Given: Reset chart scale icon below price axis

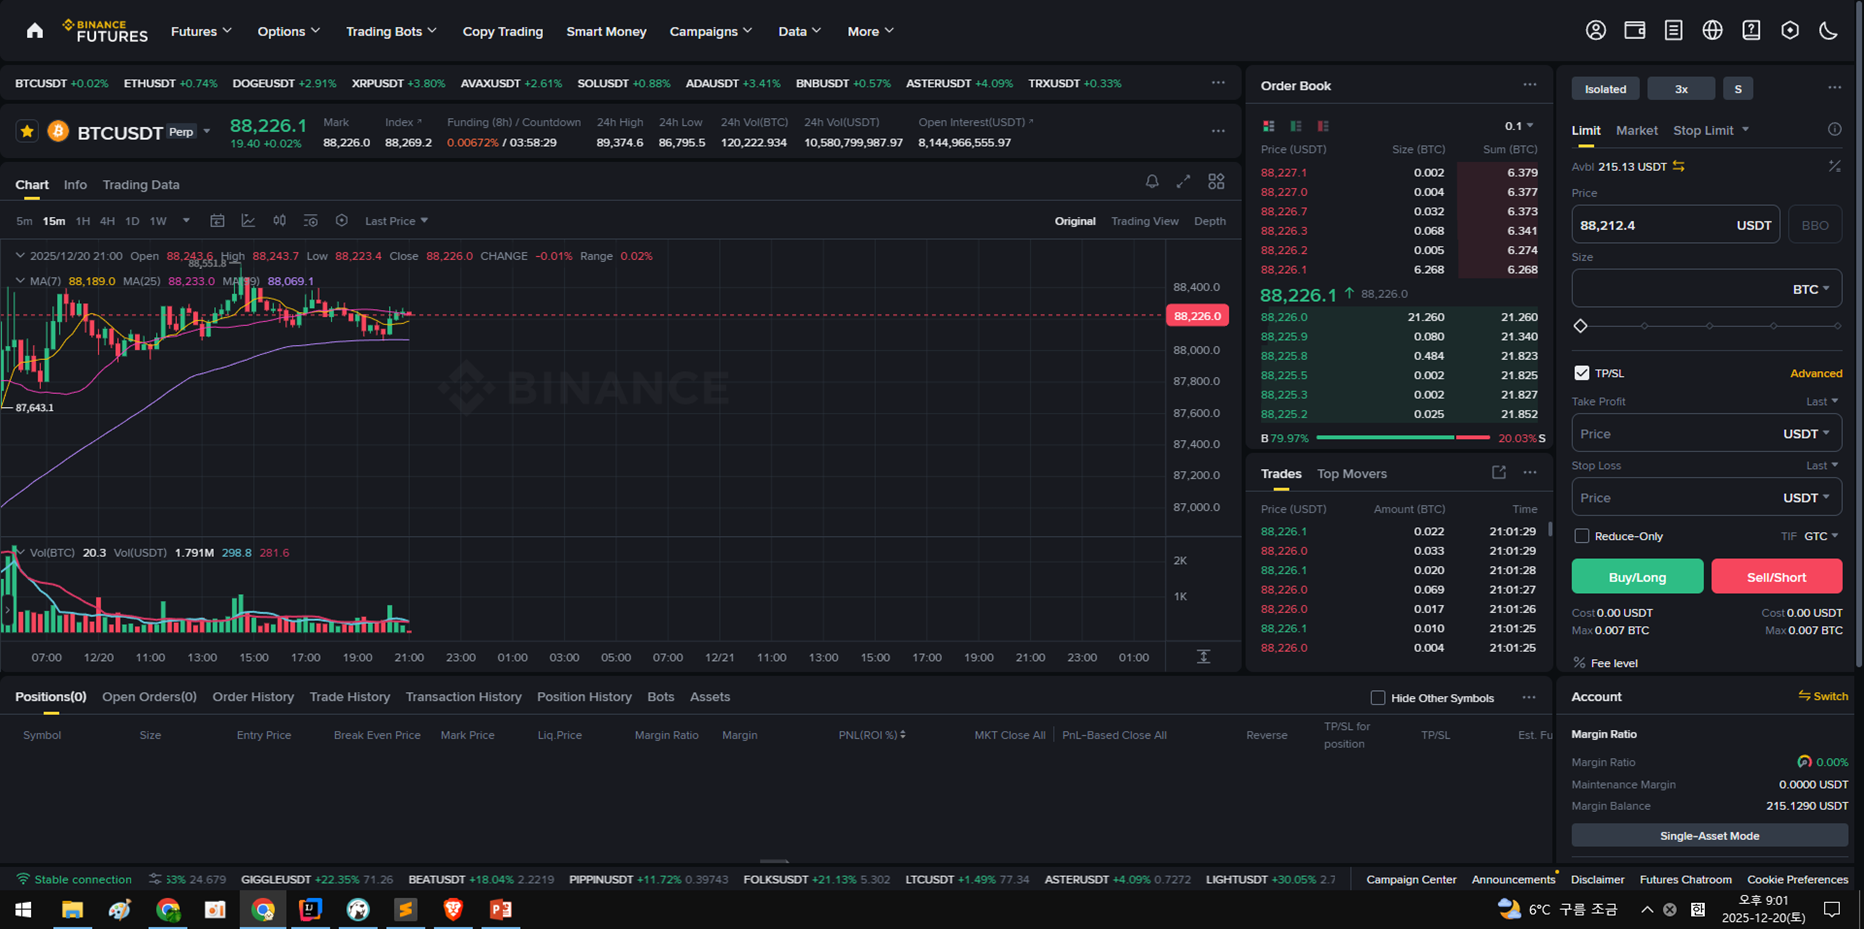Looking at the screenshot, I should [1203, 657].
